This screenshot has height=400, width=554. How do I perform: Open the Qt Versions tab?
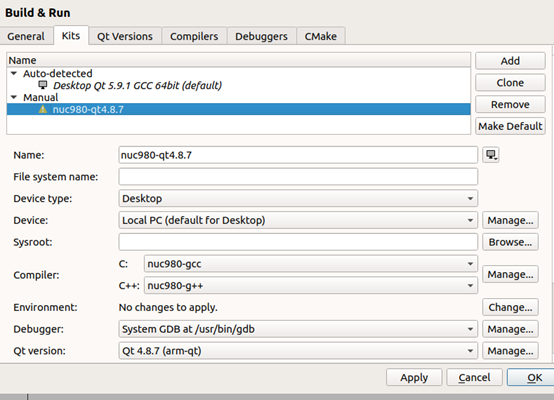(x=125, y=36)
